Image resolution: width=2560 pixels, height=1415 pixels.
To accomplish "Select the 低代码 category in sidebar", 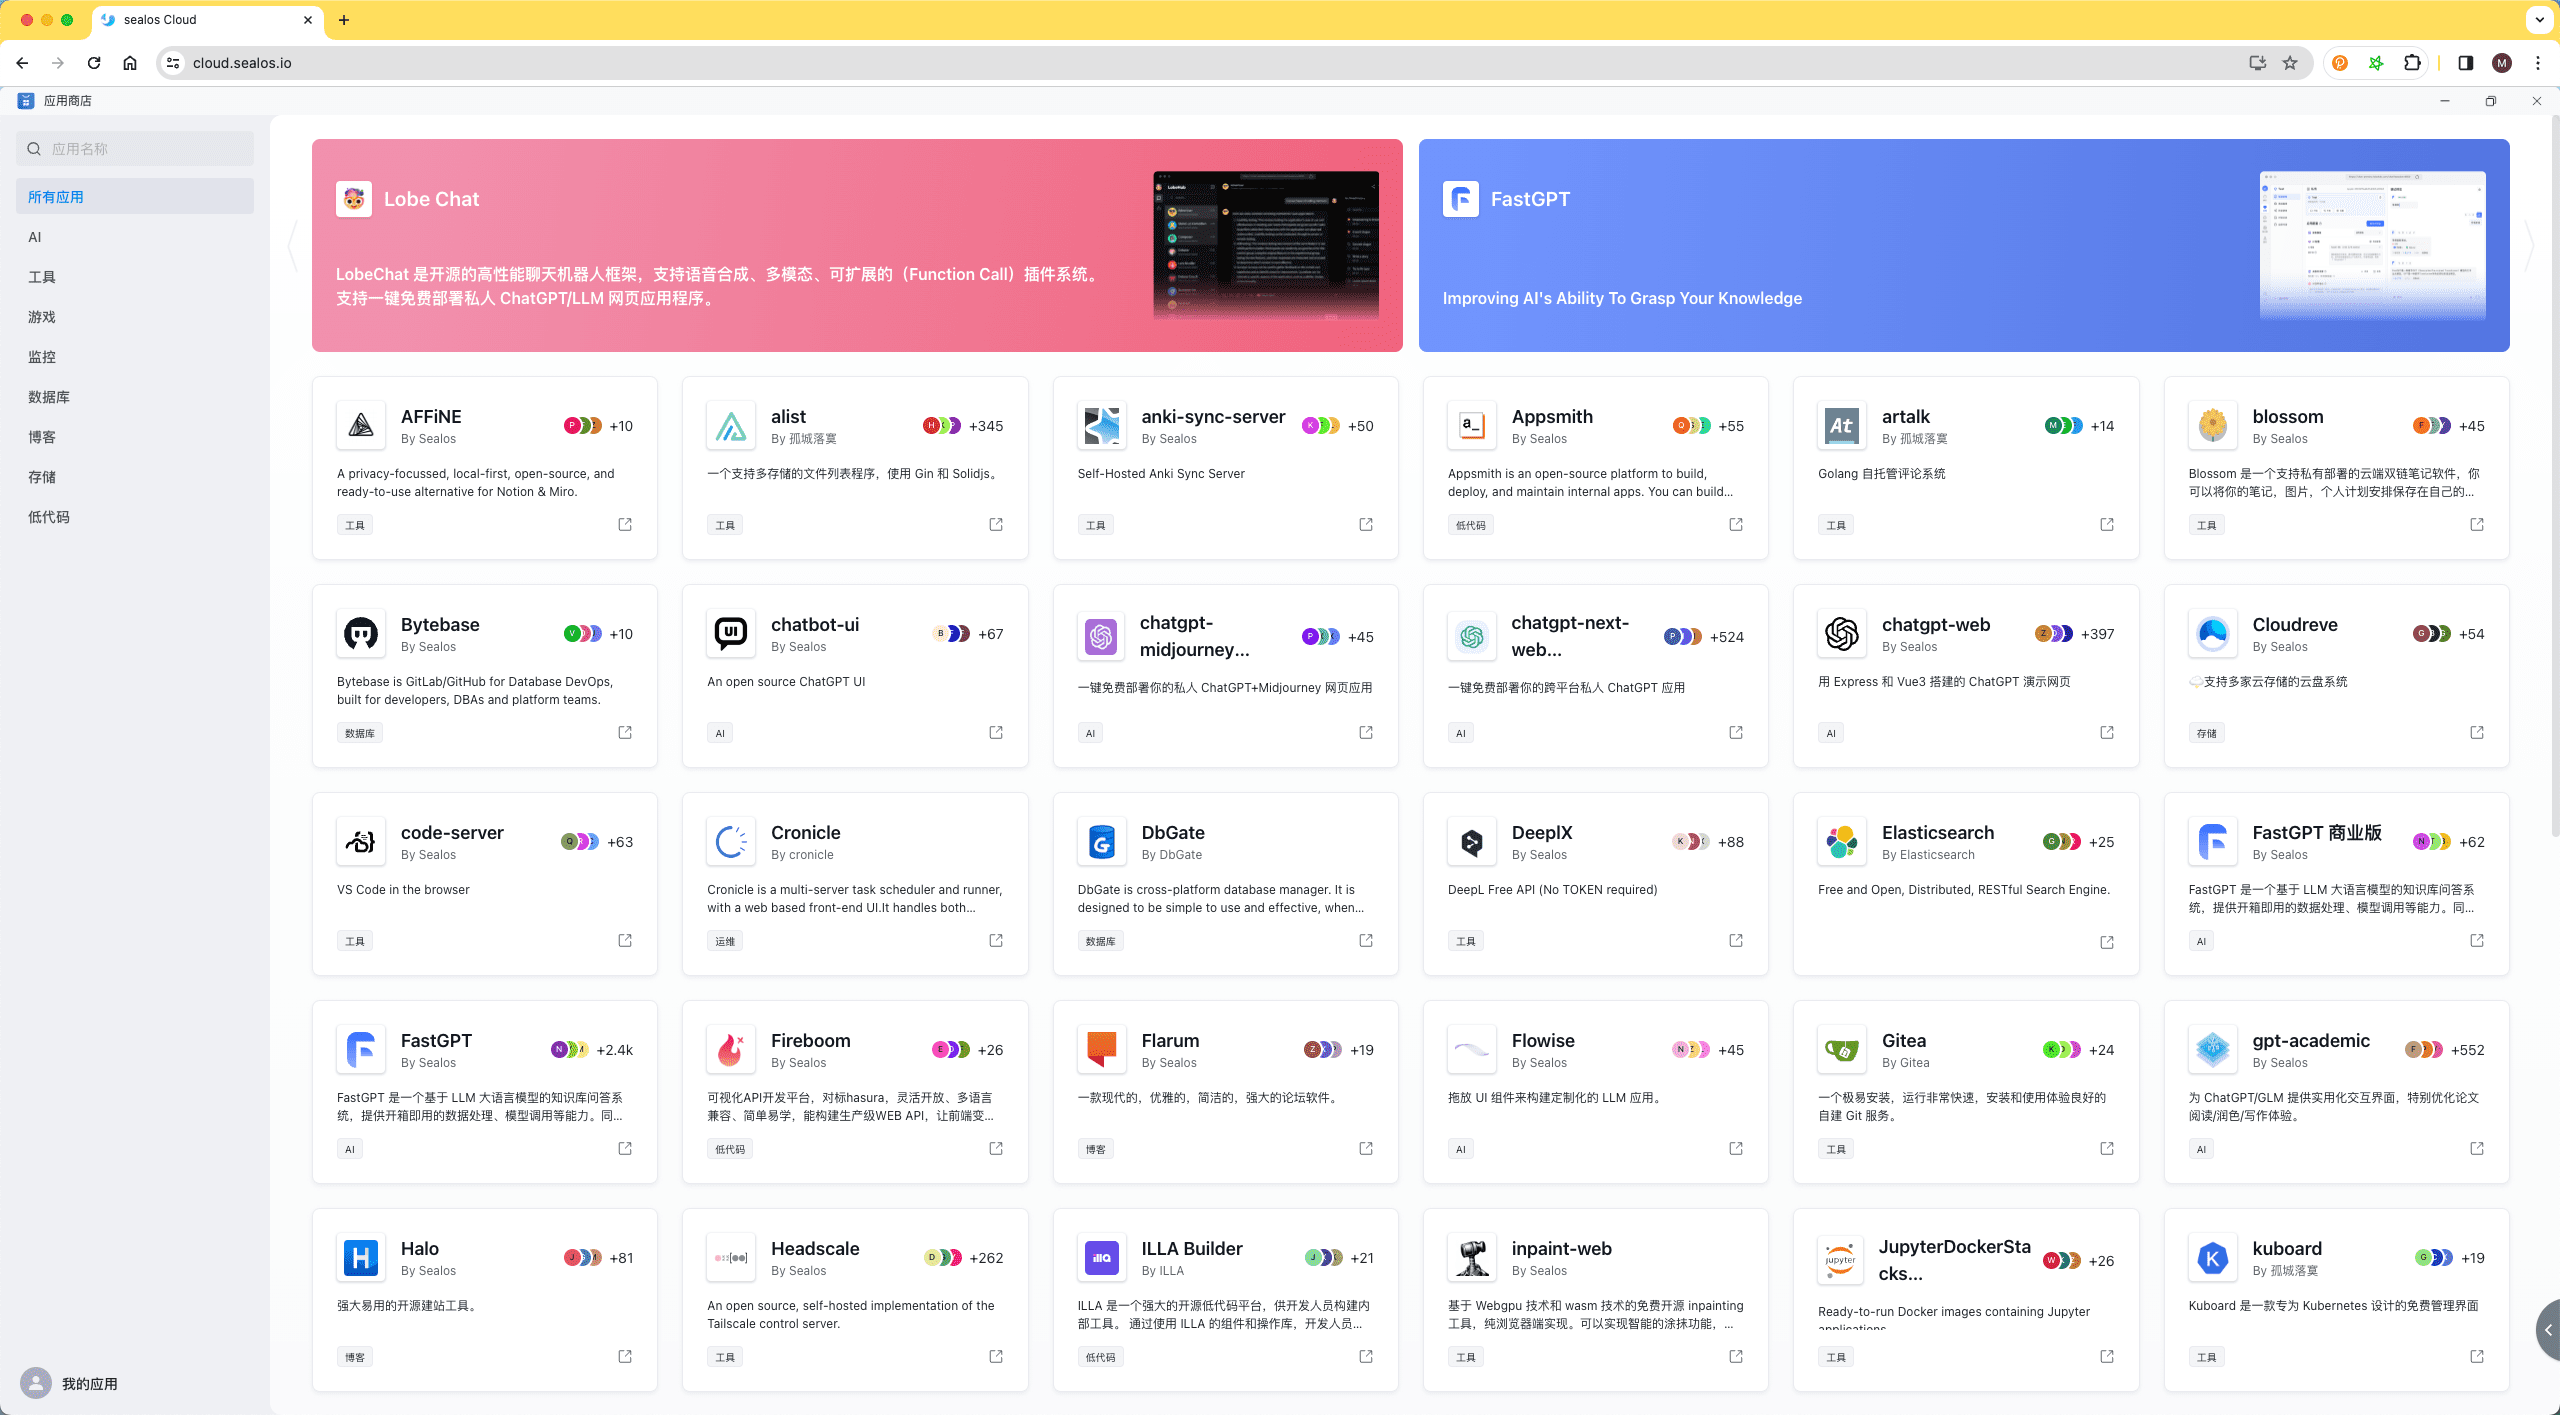I will [49, 517].
